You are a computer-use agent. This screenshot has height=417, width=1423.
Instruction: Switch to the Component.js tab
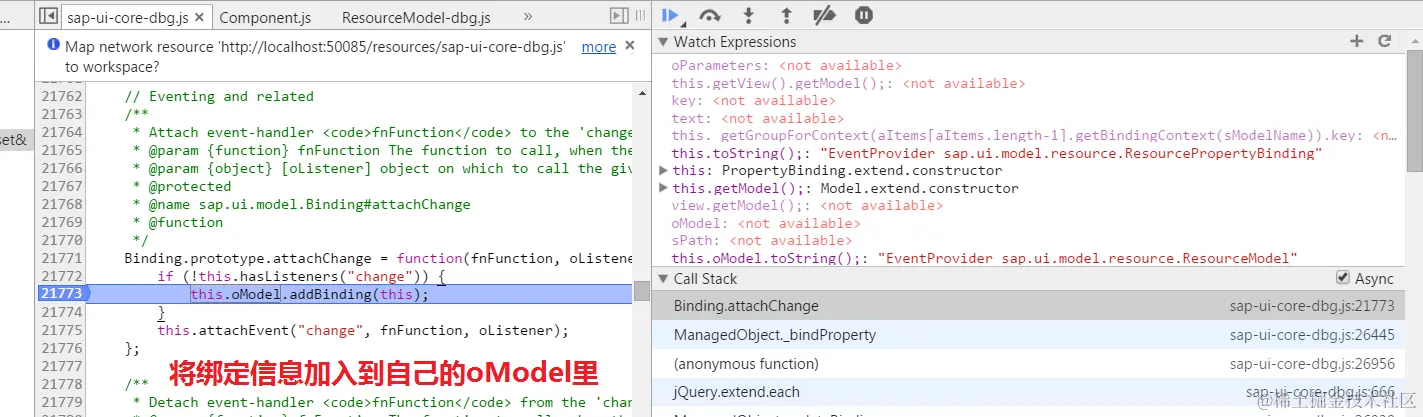[x=264, y=18]
